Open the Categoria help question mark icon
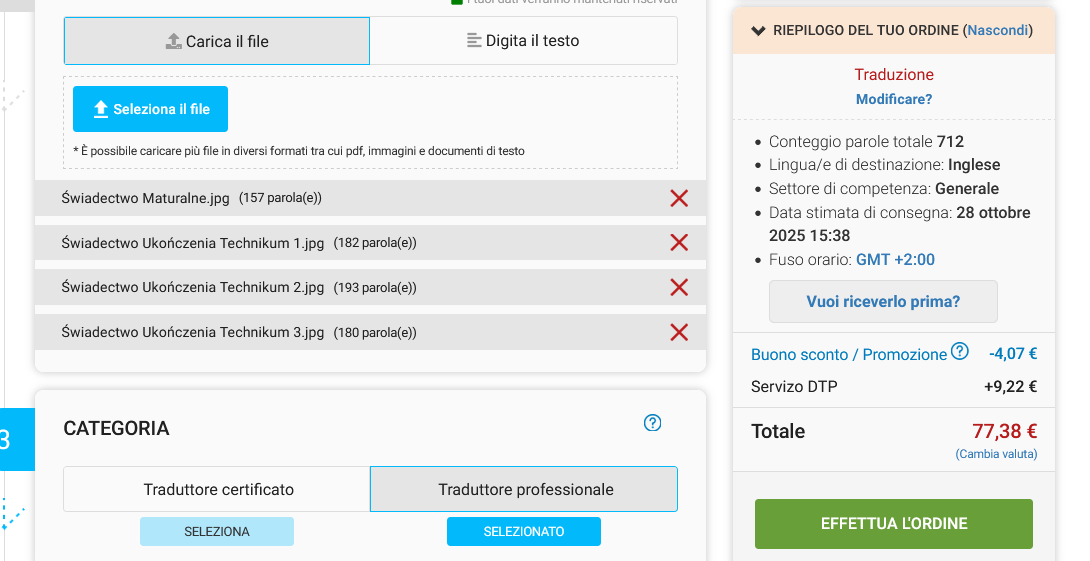 653,423
